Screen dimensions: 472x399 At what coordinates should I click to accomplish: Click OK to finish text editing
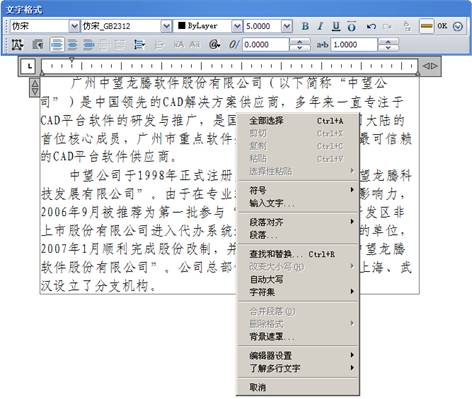(x=442, y=26)
